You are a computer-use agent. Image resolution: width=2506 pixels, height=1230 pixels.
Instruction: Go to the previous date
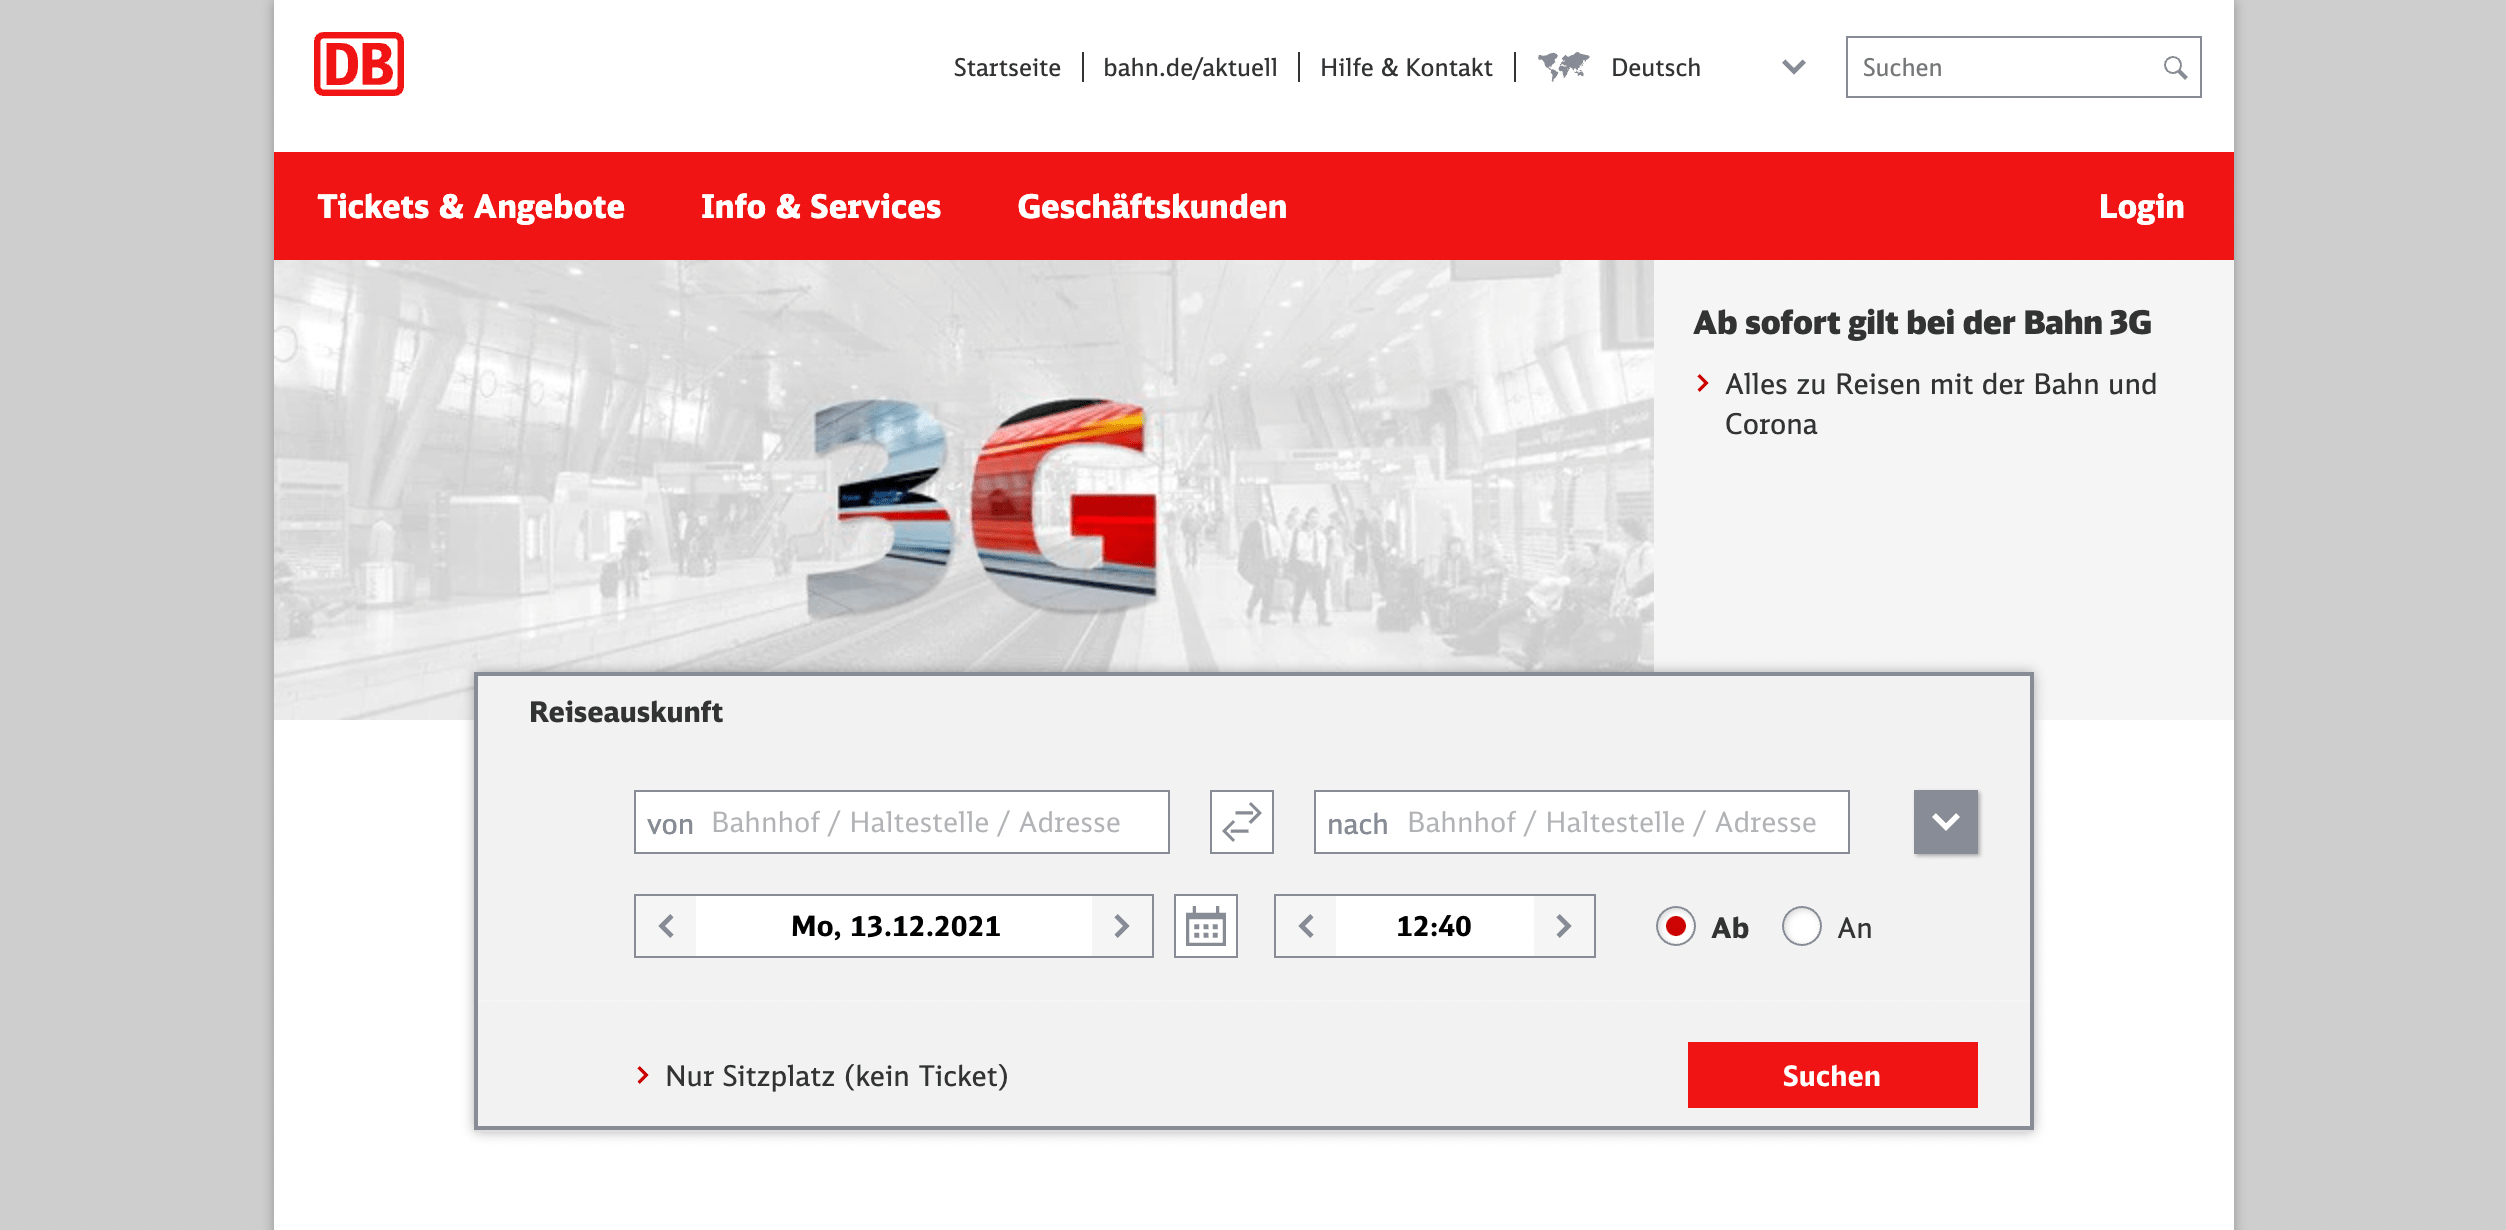click(x=667, y=927)
